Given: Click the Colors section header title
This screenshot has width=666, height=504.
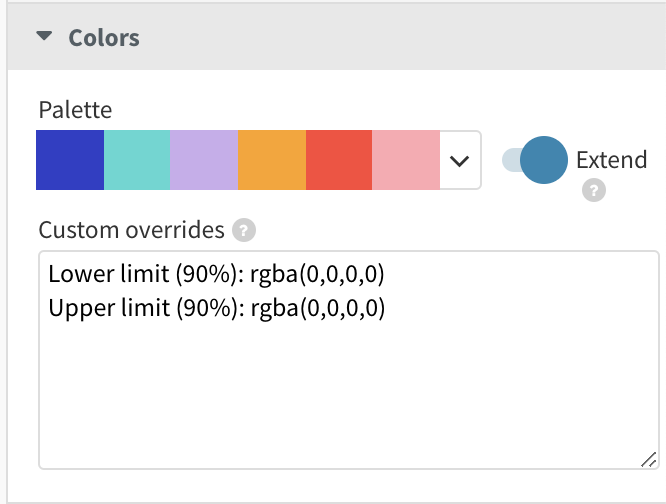Looking at the screenshot, I should [x=104, y=38].
